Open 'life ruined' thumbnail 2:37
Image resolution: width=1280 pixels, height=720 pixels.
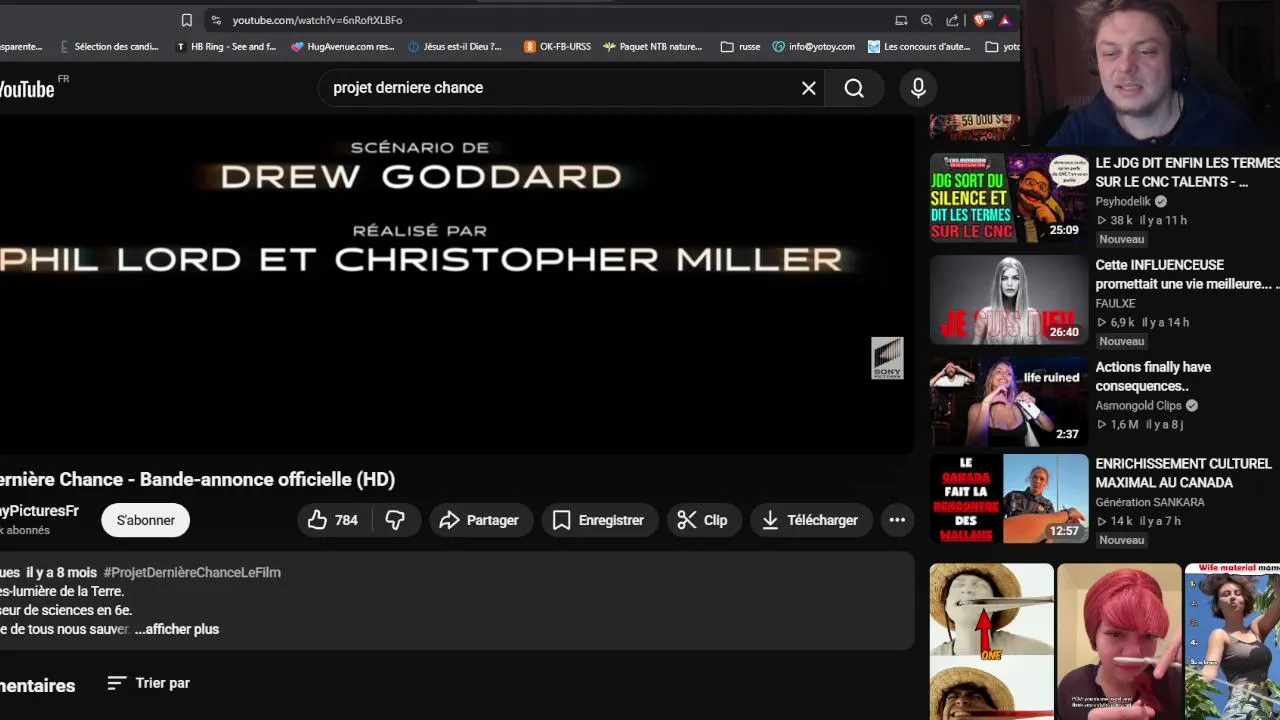pyautogui.click(x=1009, y=402)
